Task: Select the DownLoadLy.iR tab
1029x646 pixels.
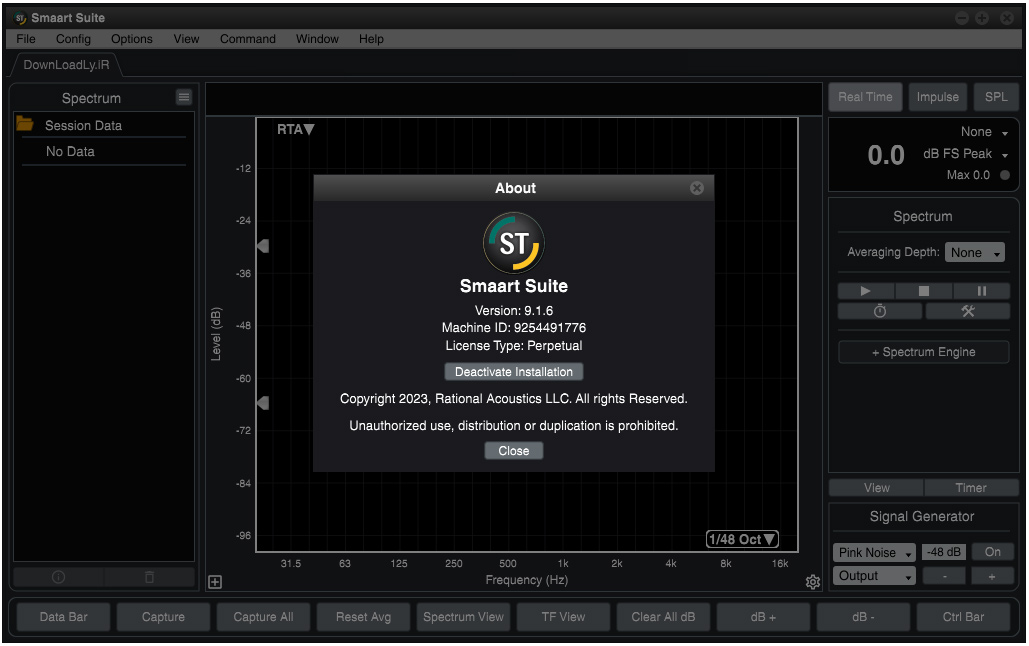Action: pyautogui.click(x=66, y=64)
